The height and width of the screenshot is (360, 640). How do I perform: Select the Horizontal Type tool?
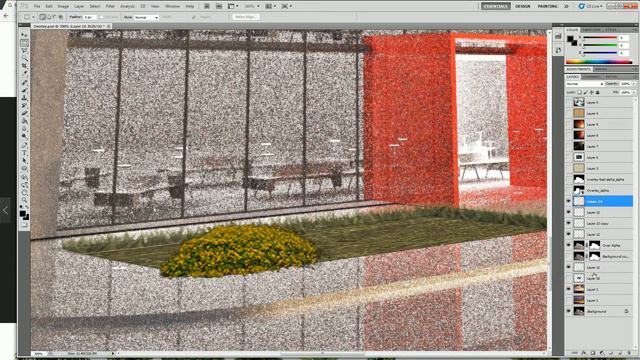[x=24, y=153]
